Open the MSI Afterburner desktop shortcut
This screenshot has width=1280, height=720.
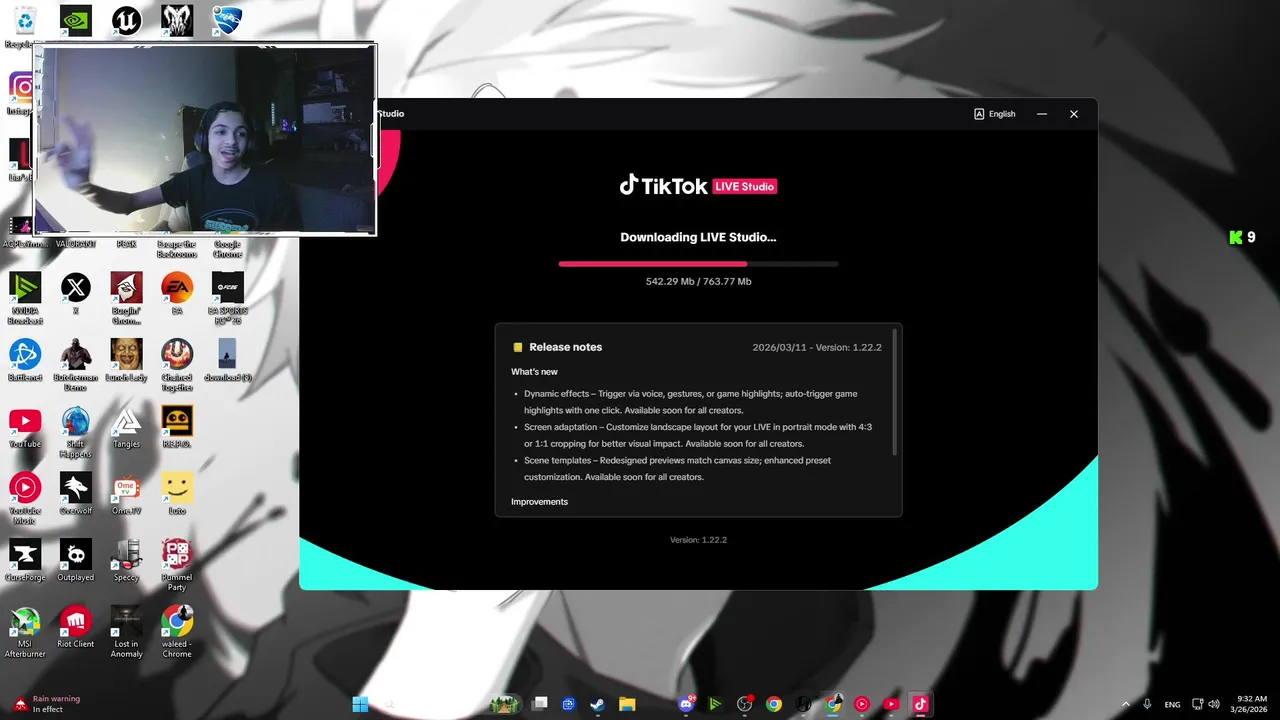25,632
